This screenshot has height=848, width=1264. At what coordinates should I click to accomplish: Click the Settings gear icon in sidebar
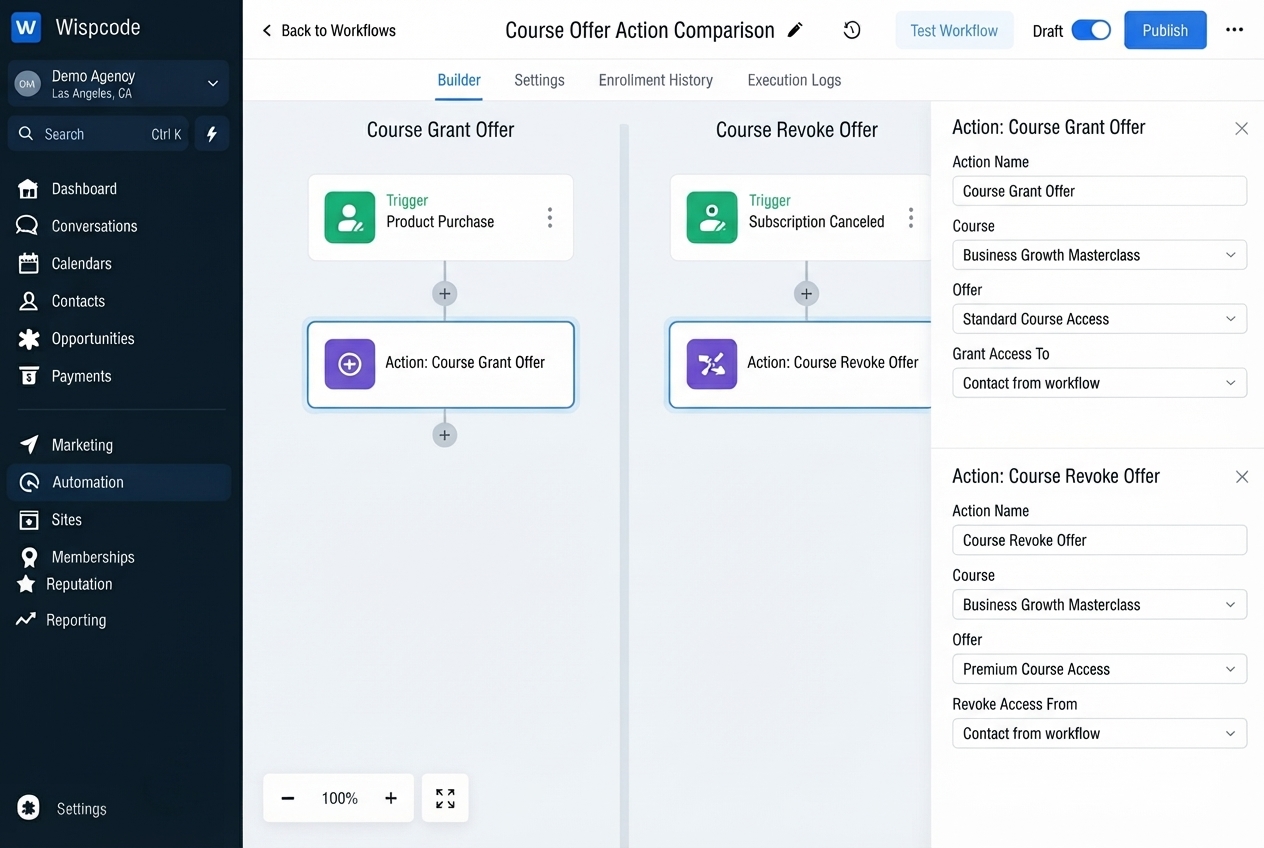tap(29, 808)
